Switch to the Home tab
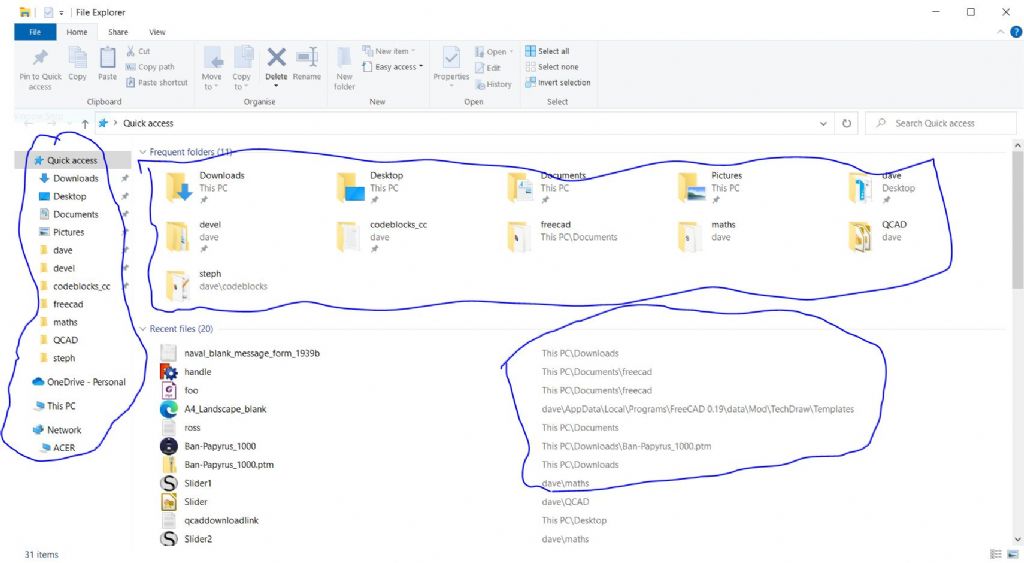 tap(76, 31)
